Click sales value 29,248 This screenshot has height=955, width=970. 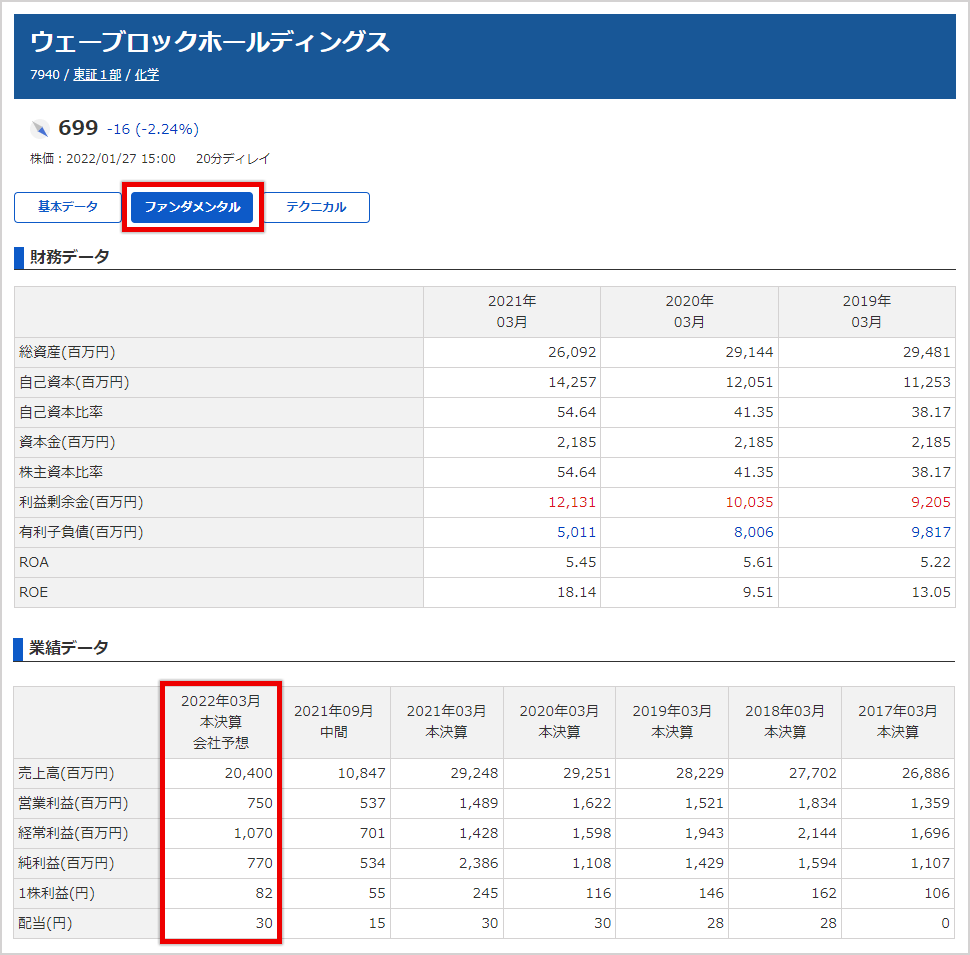coord(474,773)
